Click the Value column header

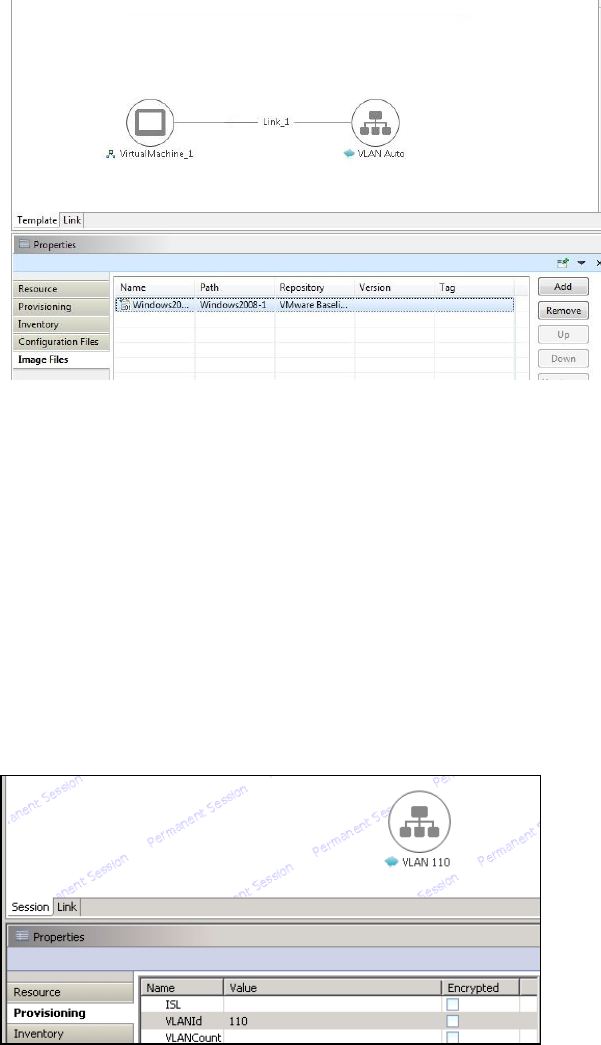click(332, 988)
